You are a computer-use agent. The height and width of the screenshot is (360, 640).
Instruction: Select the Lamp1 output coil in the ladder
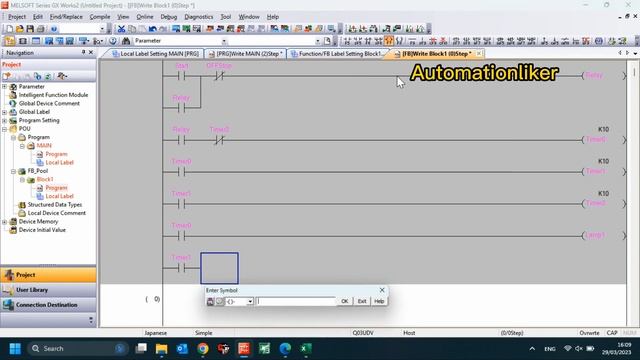(x=603, y=236)
